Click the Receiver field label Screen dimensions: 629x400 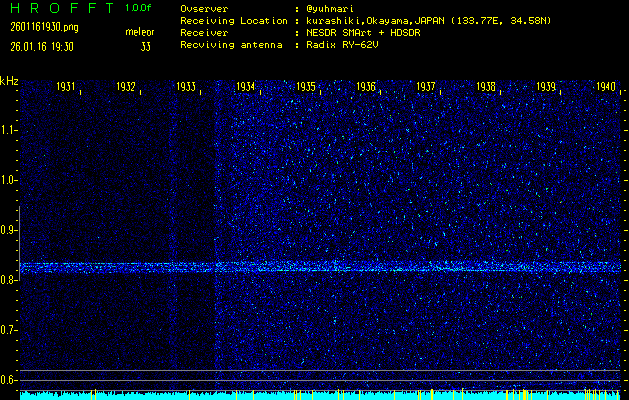coord(204,33)
